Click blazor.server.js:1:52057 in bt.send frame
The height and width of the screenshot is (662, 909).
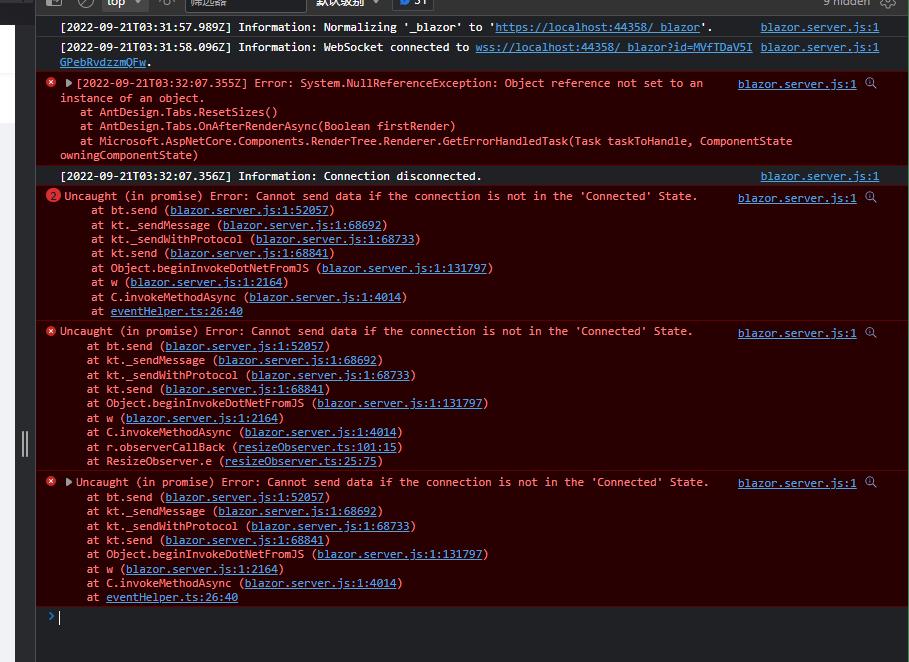click(249, 211)
